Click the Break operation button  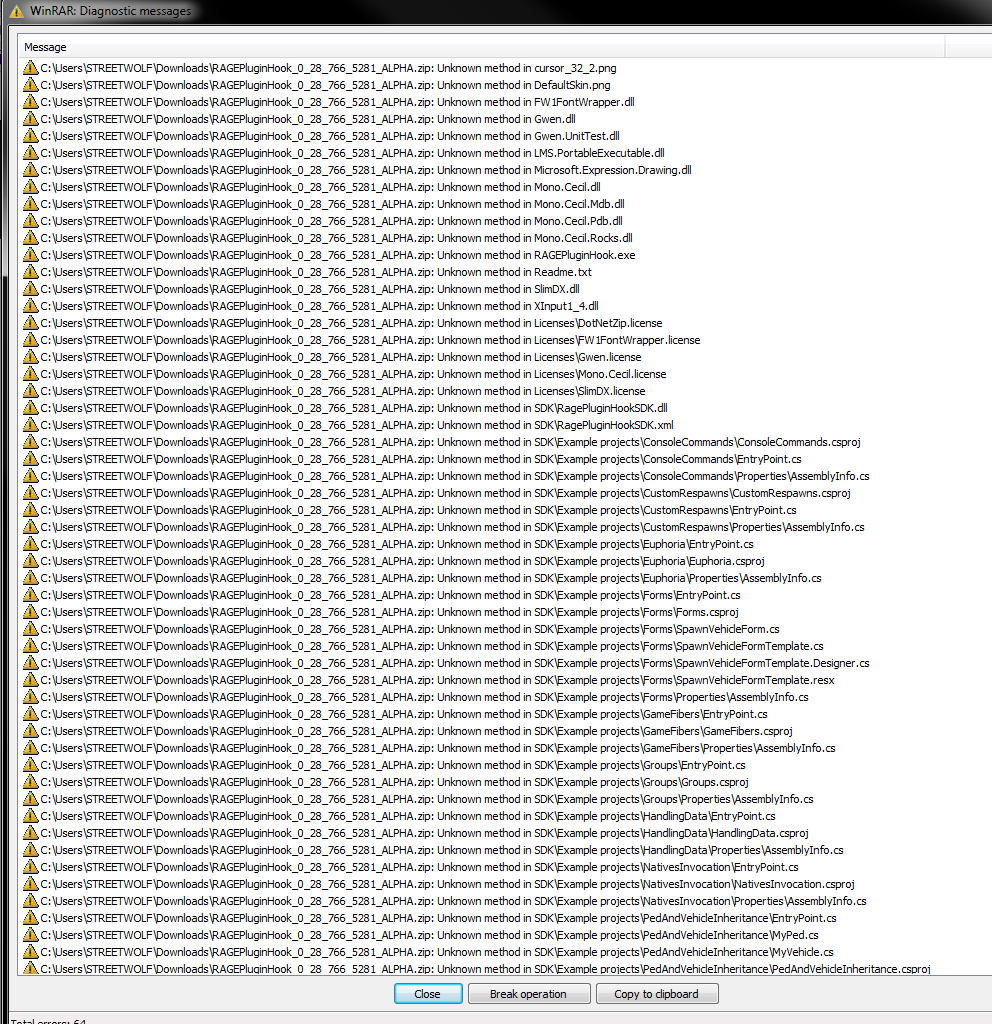tap(528, 993)
